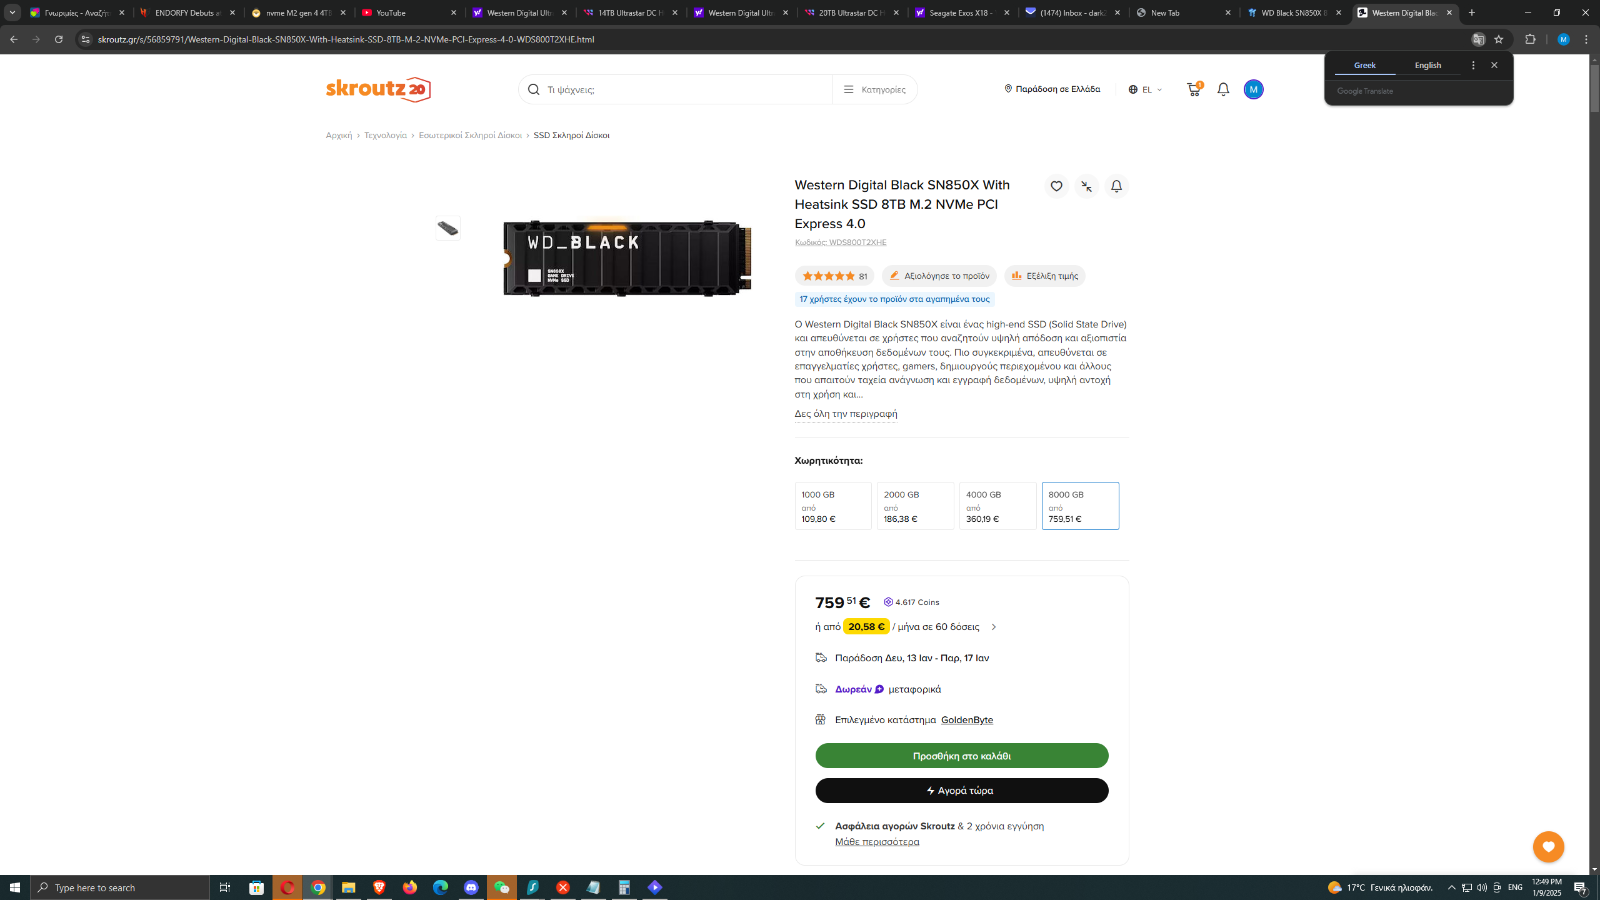Open Firefox from the taskbar
Viewport: 1600px width, 900px height.
410,887
